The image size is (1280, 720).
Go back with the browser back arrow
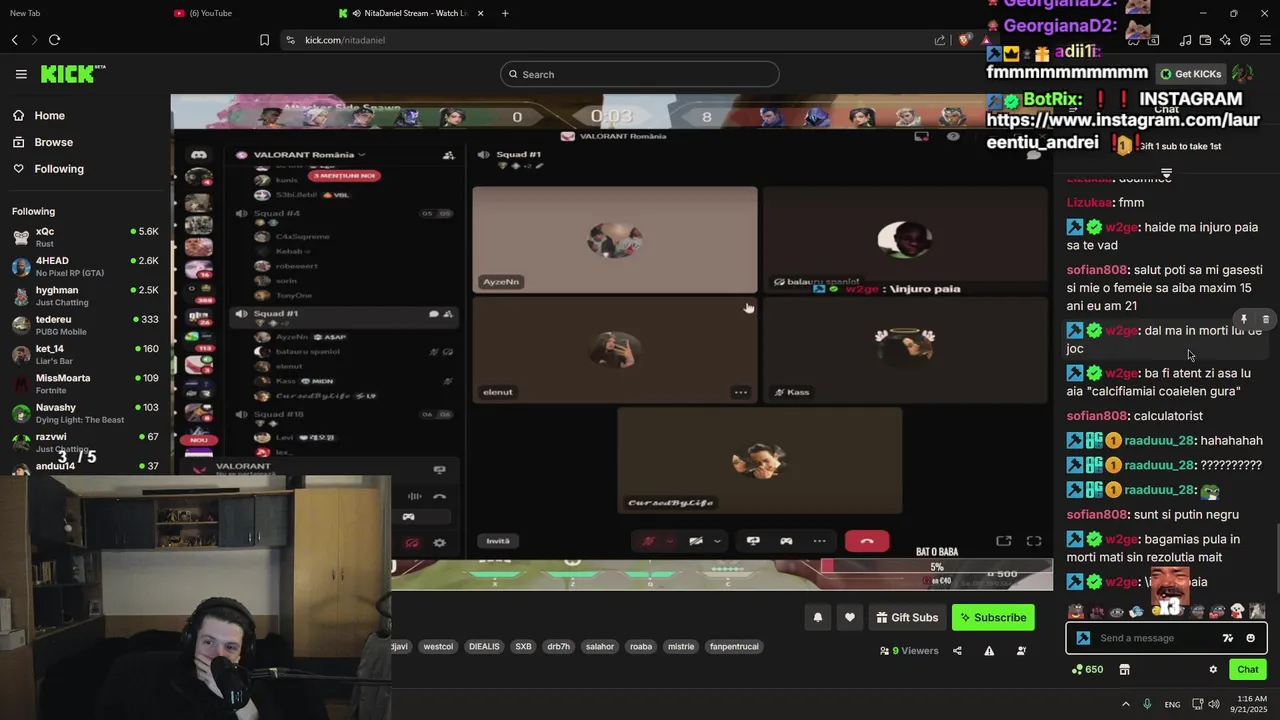(x=15, y=40)
